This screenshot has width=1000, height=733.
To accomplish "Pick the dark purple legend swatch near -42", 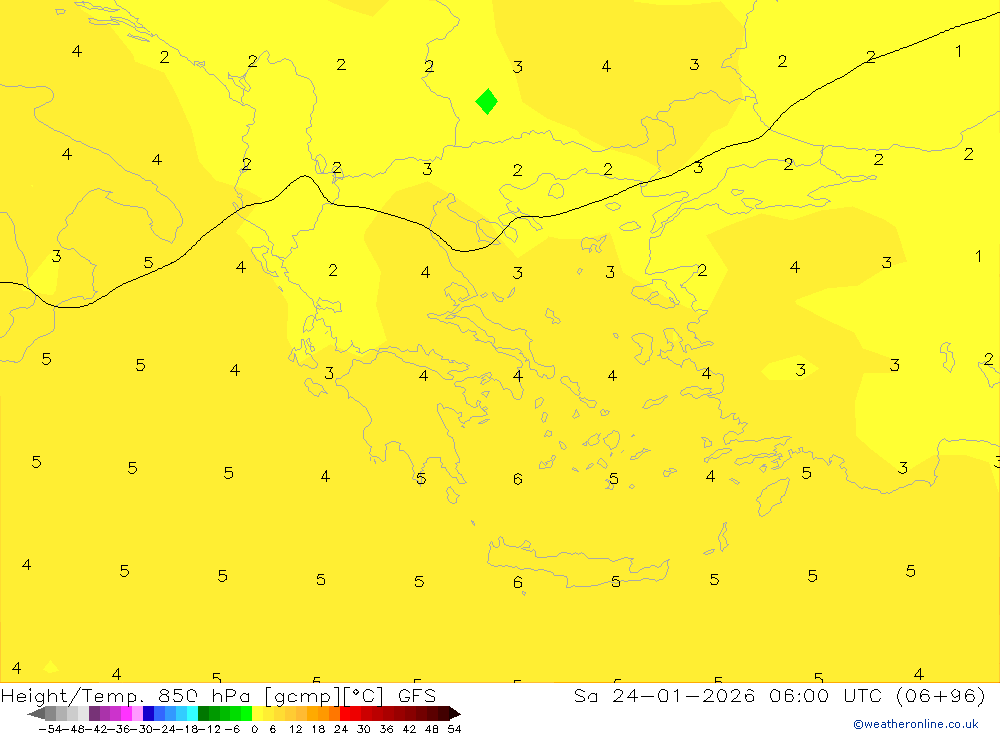I will [x=94, y=714].
